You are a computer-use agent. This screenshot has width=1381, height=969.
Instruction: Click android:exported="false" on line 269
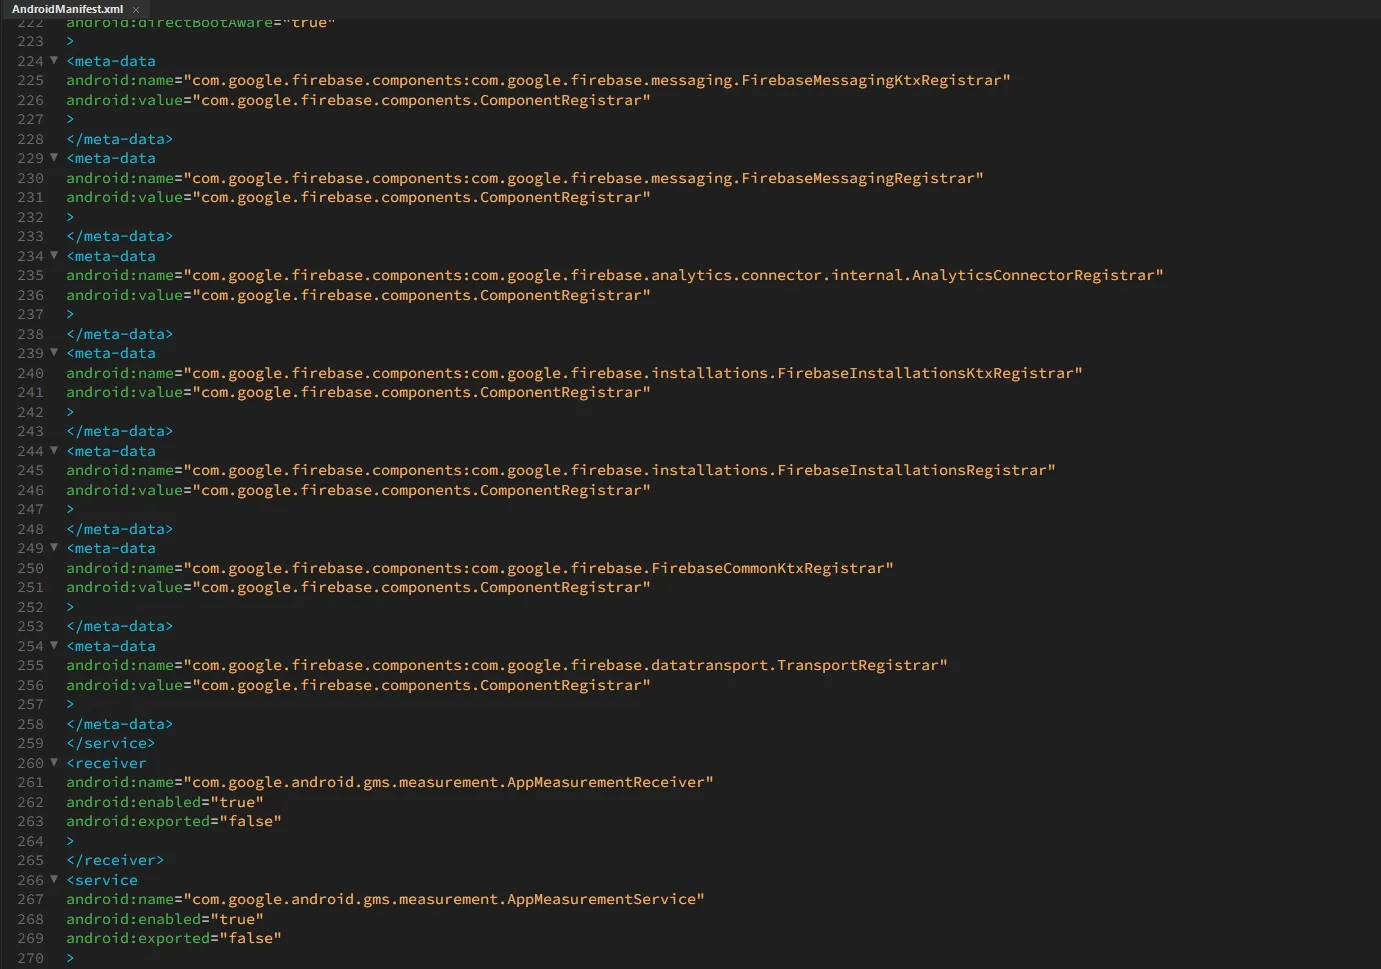pyautogui.click(x=174, y=938)
